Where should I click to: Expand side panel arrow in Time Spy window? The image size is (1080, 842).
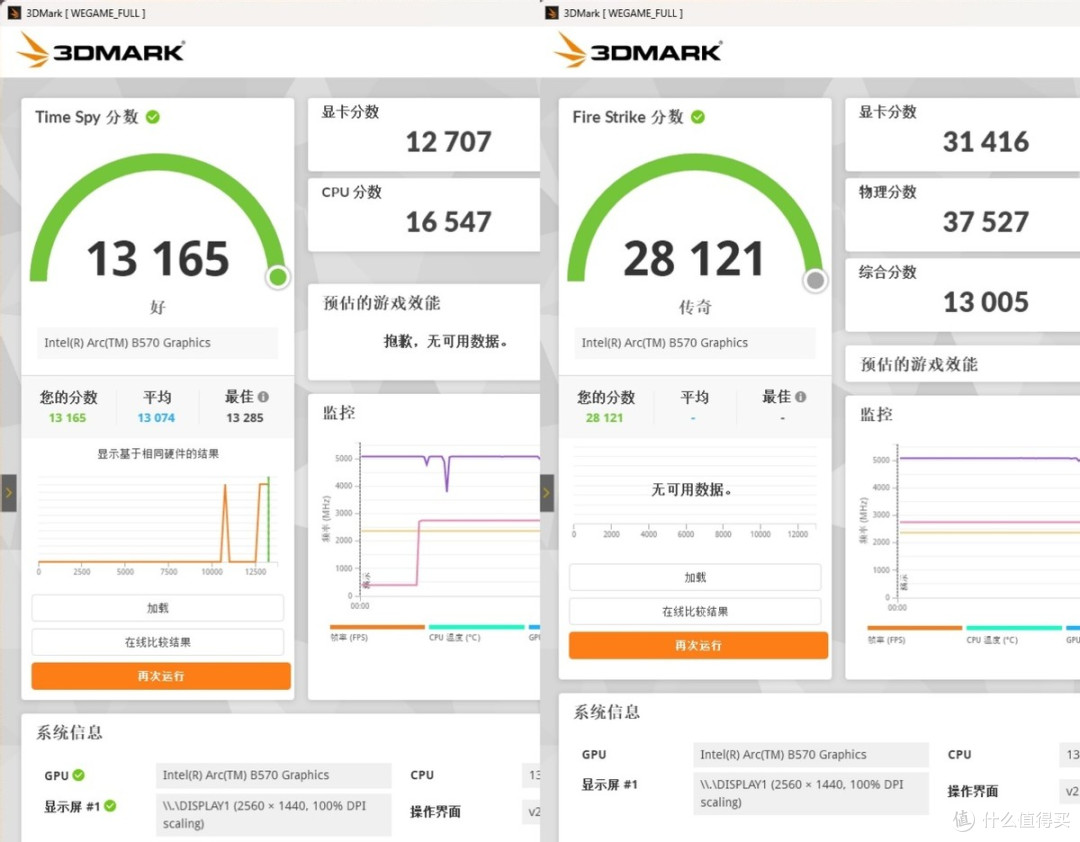point(8,493)
